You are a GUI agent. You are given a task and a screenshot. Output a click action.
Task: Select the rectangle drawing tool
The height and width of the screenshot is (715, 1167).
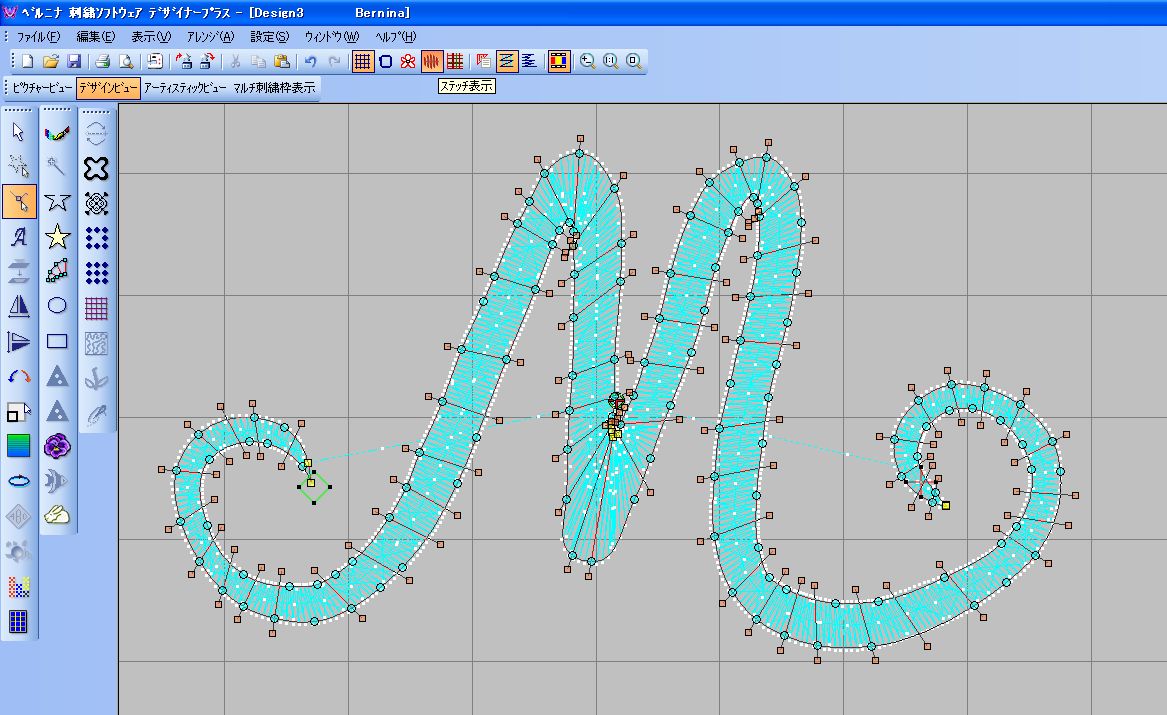pos(57,341)
